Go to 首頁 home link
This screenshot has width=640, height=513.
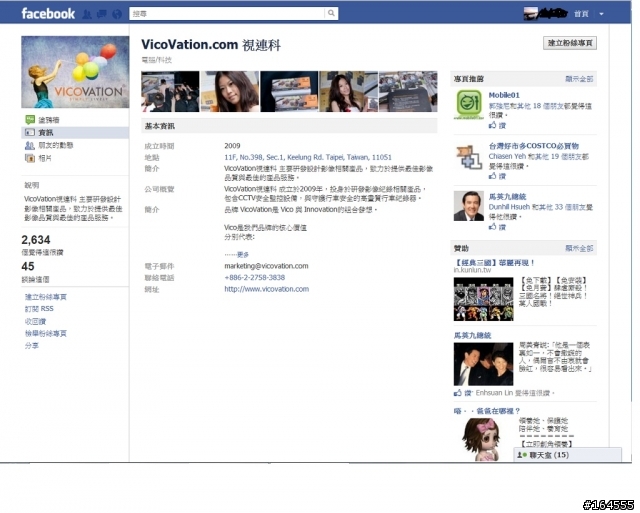(581, 14)
